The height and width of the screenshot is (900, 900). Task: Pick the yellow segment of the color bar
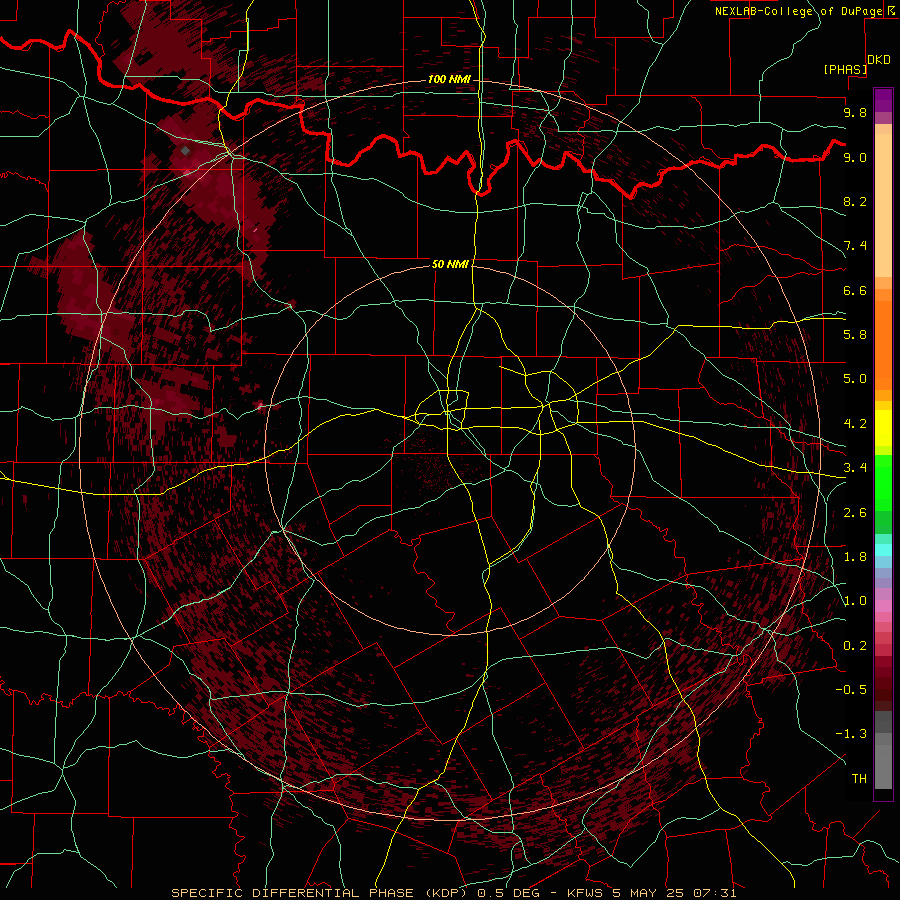click(883, 428)
